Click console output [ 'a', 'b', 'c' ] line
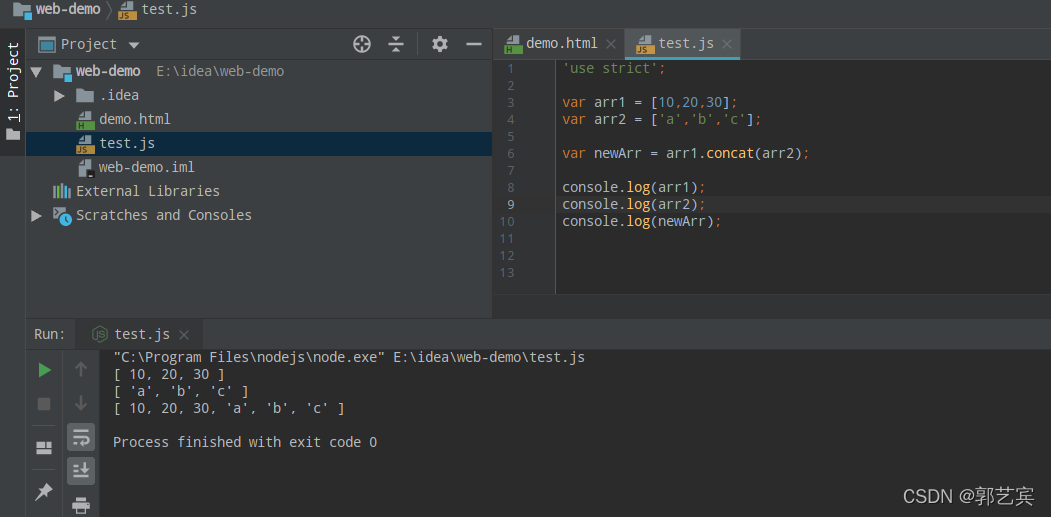1051x517 pixels. click(x=181, y=391)
